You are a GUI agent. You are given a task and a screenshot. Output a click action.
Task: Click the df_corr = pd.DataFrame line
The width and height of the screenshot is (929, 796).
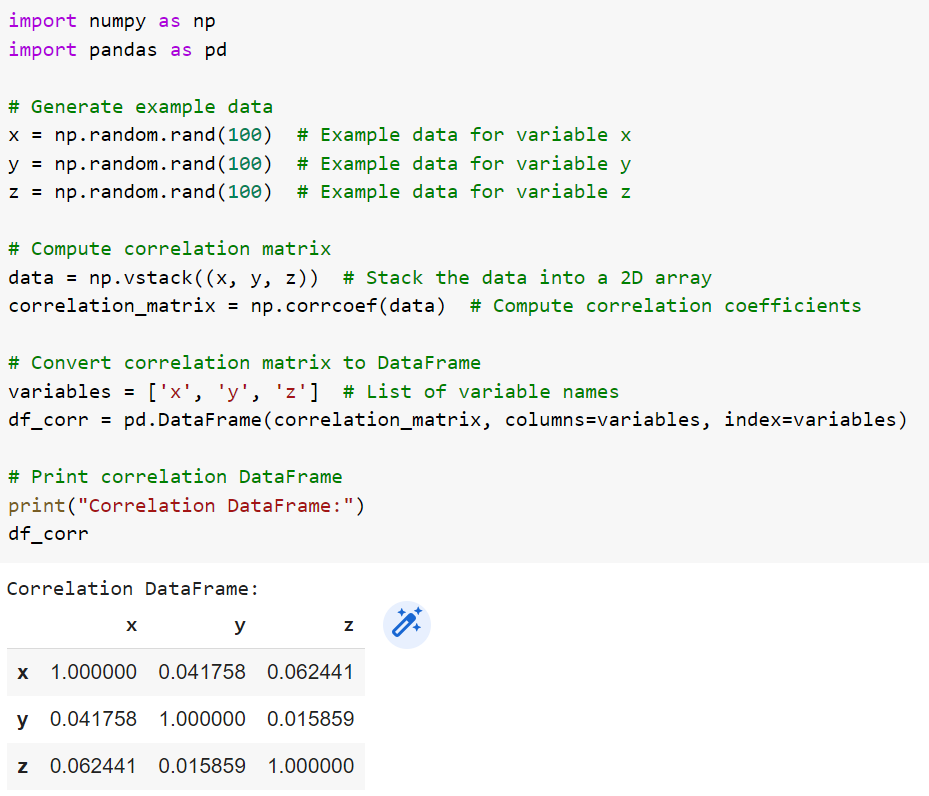[457, 420]
